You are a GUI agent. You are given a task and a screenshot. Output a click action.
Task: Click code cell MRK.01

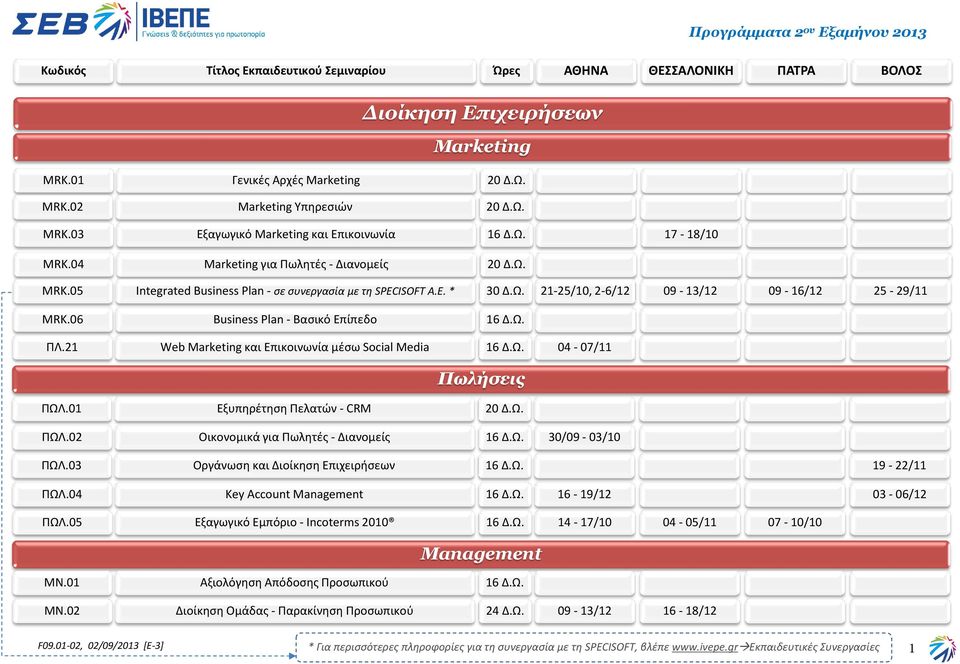(x=63, y=181)
